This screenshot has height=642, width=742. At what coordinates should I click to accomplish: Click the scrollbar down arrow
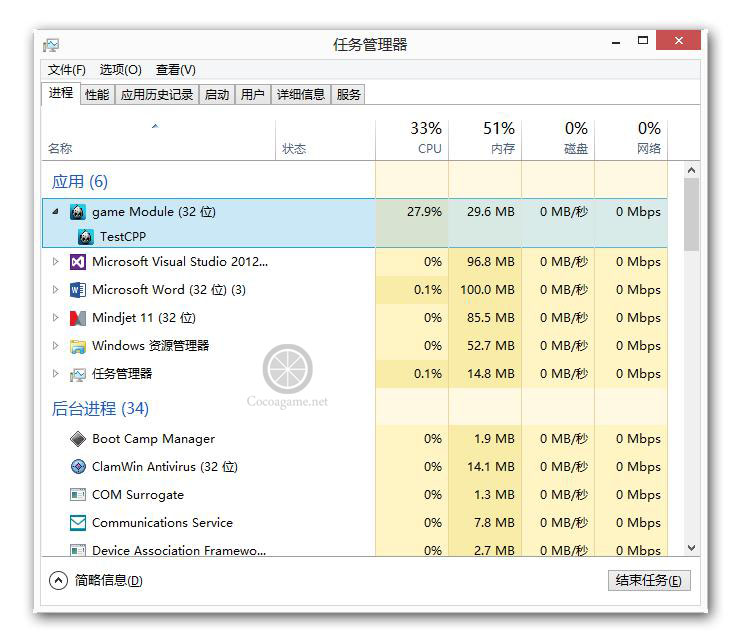pyautogui.click(x=691, y=548)
